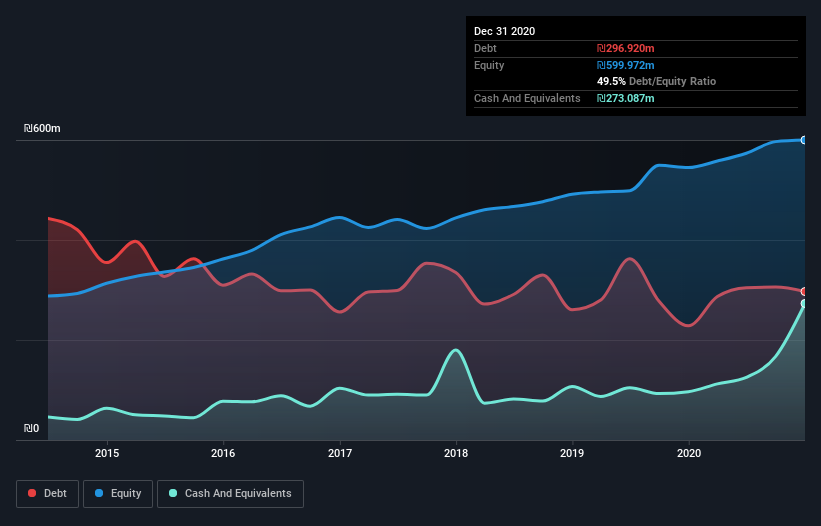Image resolution: width=821 pixels, height=526 pixels.
Task: Toggle the Cash And Equivalents legend button
Action: pyautogui.click(x=230, y=494)
